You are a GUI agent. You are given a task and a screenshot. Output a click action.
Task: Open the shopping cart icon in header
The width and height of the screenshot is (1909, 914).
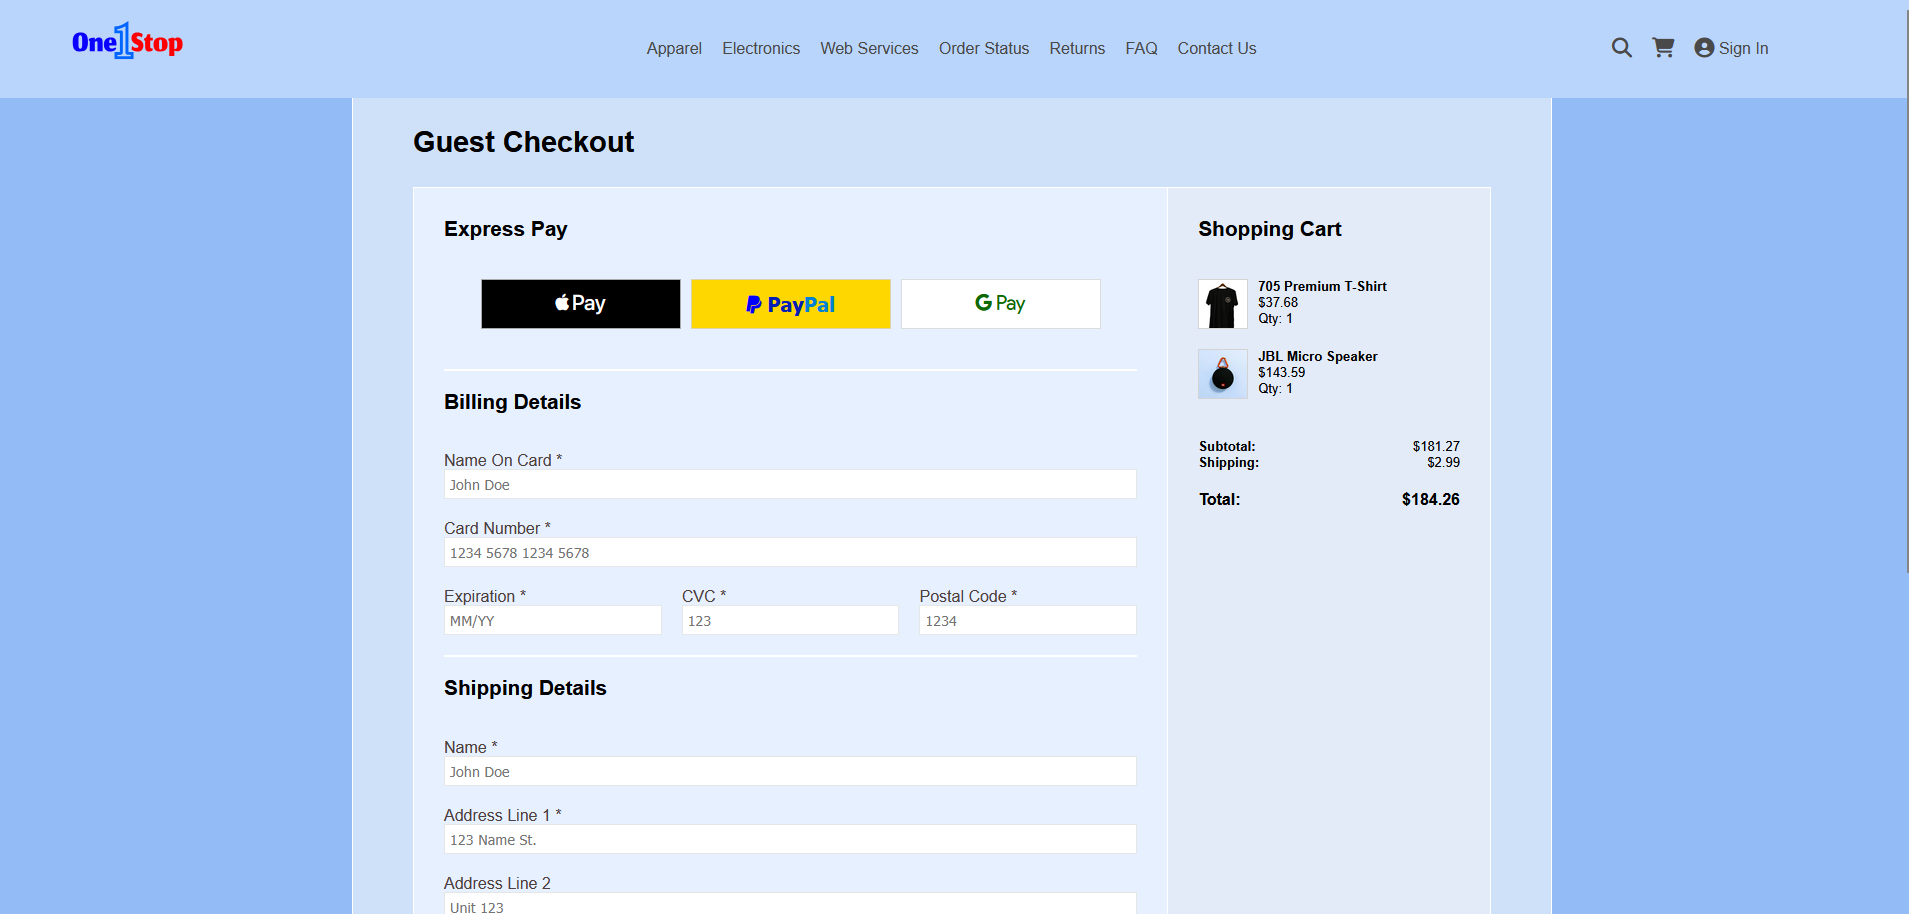(1663, 48)
